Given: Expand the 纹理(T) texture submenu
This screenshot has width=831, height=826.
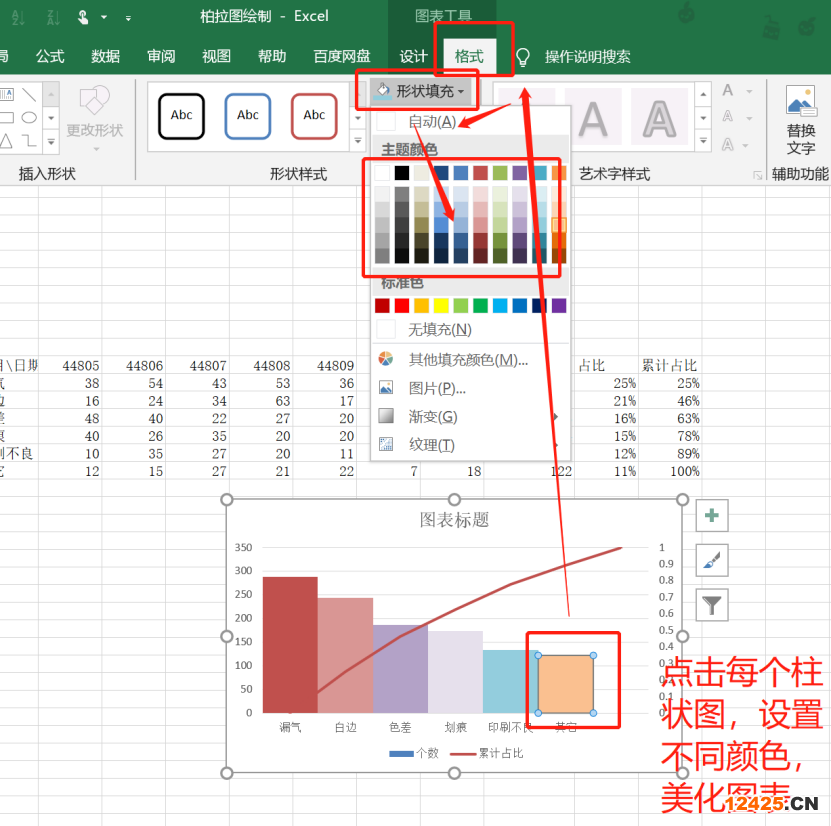Looking at the screenshot, I should point(432,445).
